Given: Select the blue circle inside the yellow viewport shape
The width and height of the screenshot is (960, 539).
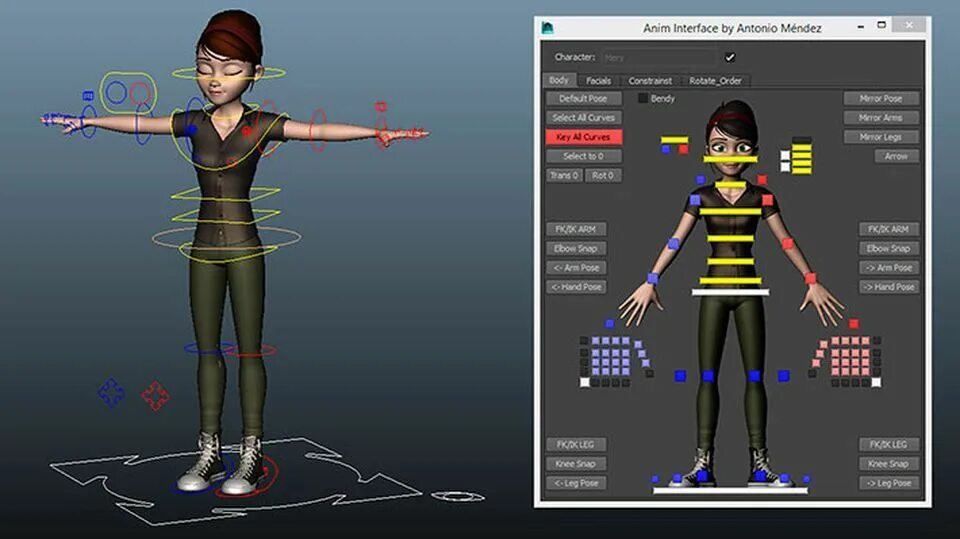Looking at the screenshot, I should pyautogui.click(x=116, y=93).
